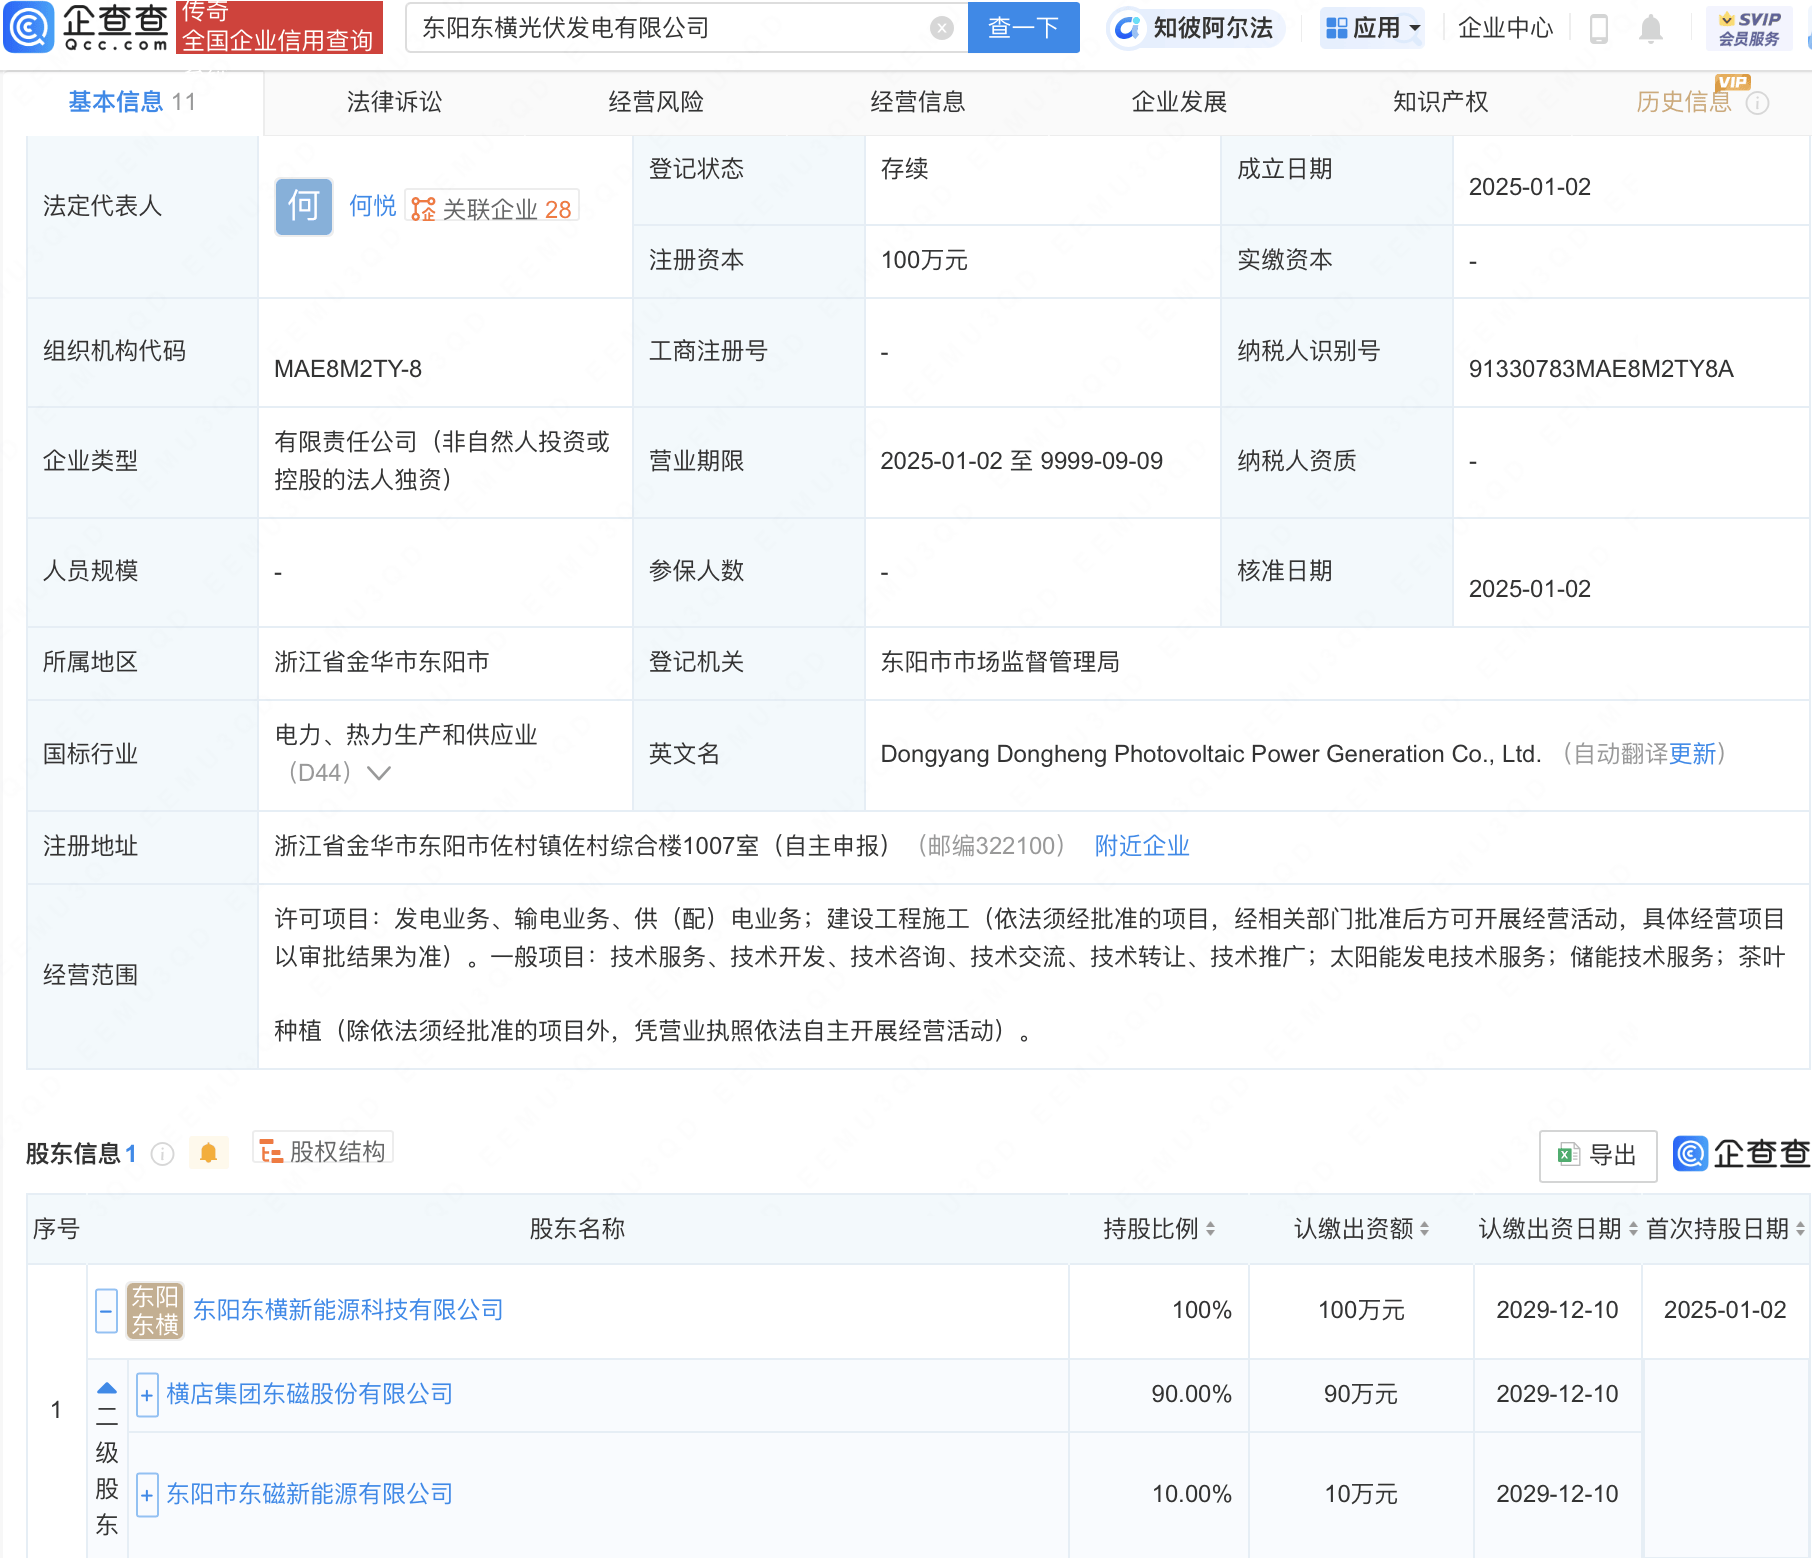Select organization code MAE8M2TY-8

(x=348, y=369)
